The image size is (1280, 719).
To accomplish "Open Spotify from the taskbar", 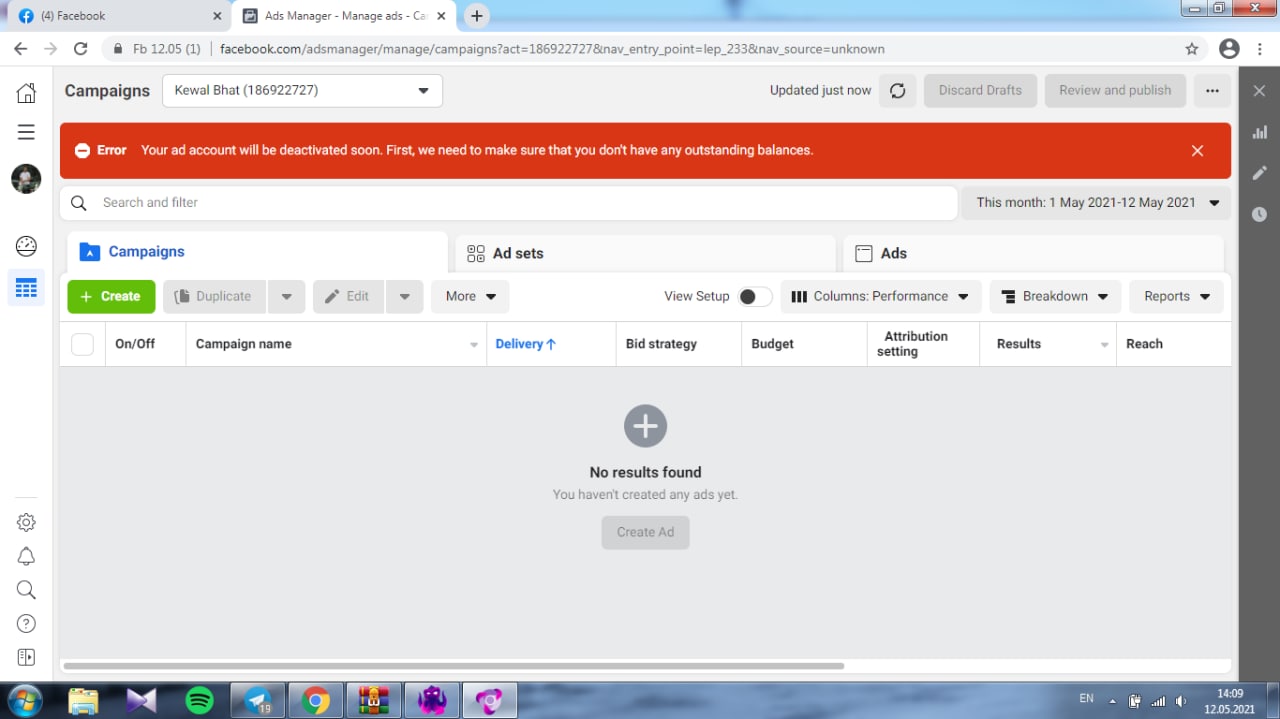I will point(200,700).
